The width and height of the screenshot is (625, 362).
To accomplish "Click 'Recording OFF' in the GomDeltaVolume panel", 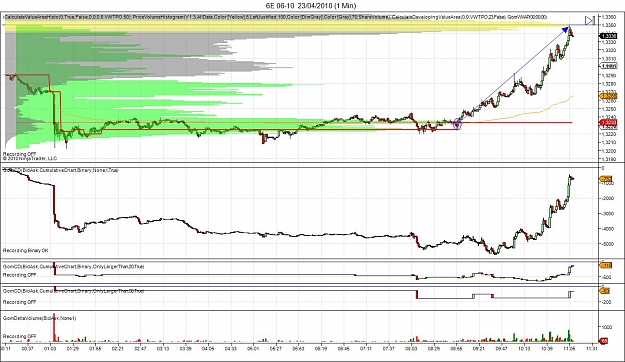I will pyautogui.click(x=19, y=336).
